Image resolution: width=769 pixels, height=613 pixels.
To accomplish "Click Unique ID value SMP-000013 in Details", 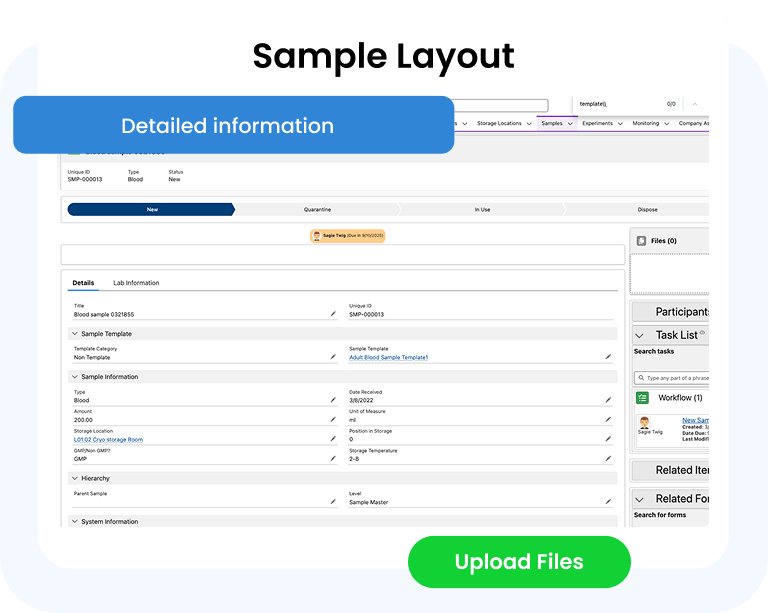I will [x=366, y=314].
